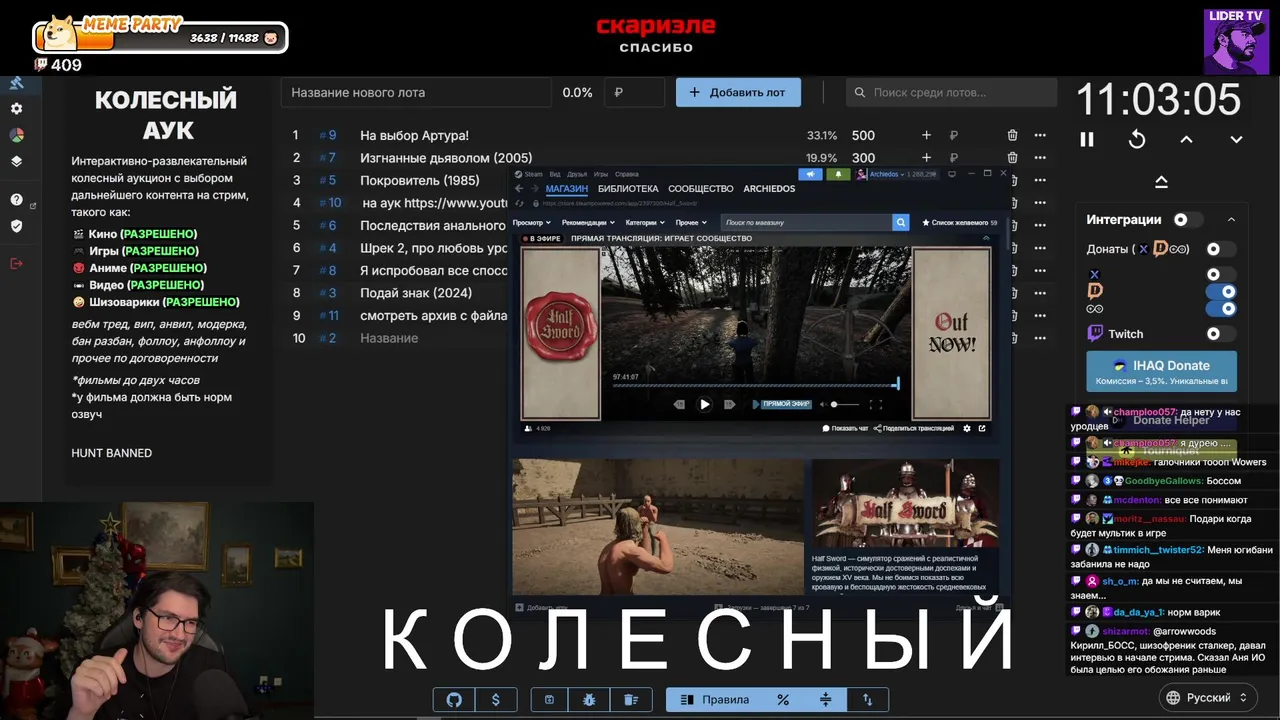The height and width of the screenshot is (720, 1280).
Task: Click the Steam announcements megaphone button
Action: [809, 174]
